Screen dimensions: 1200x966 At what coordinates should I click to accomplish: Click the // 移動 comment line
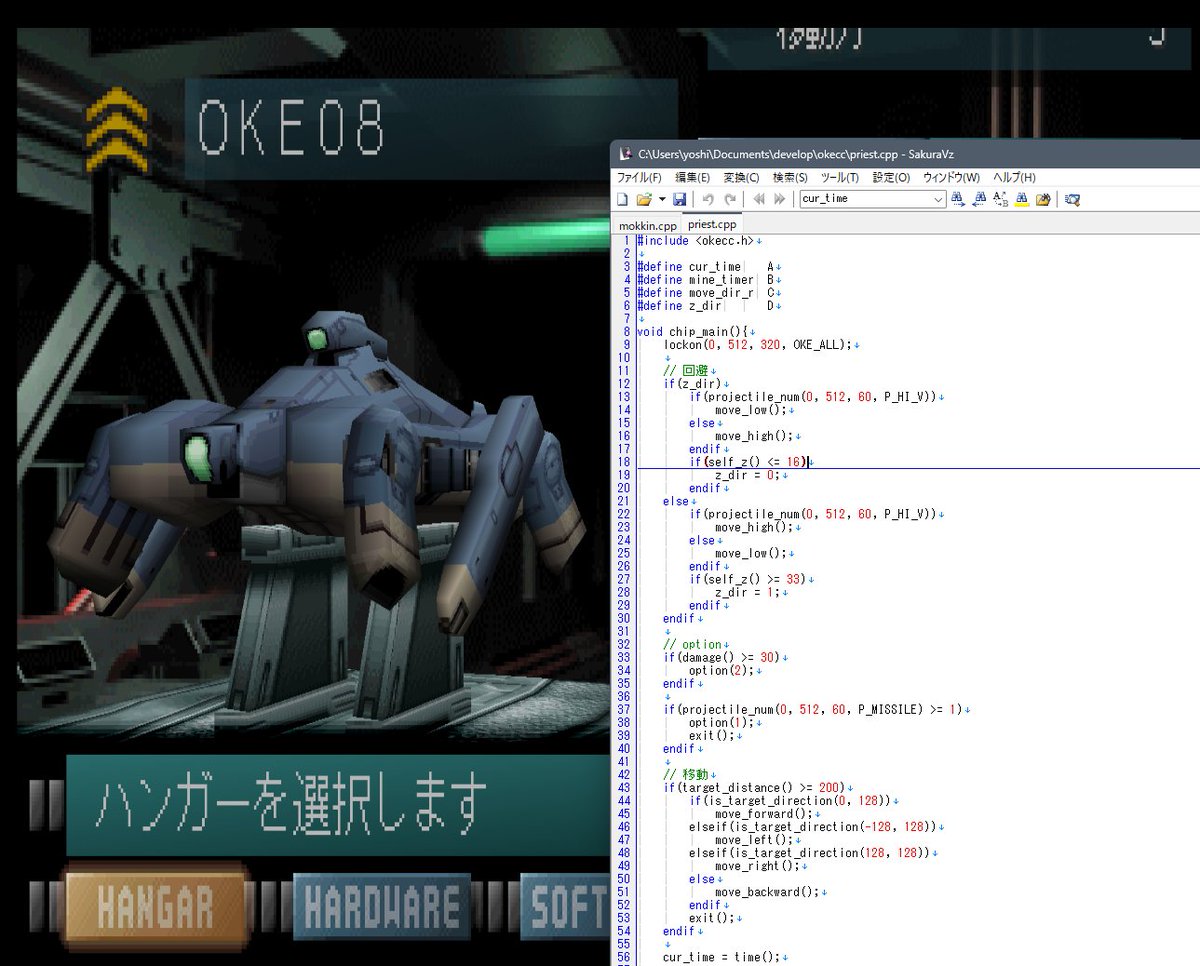click(688, 774)
